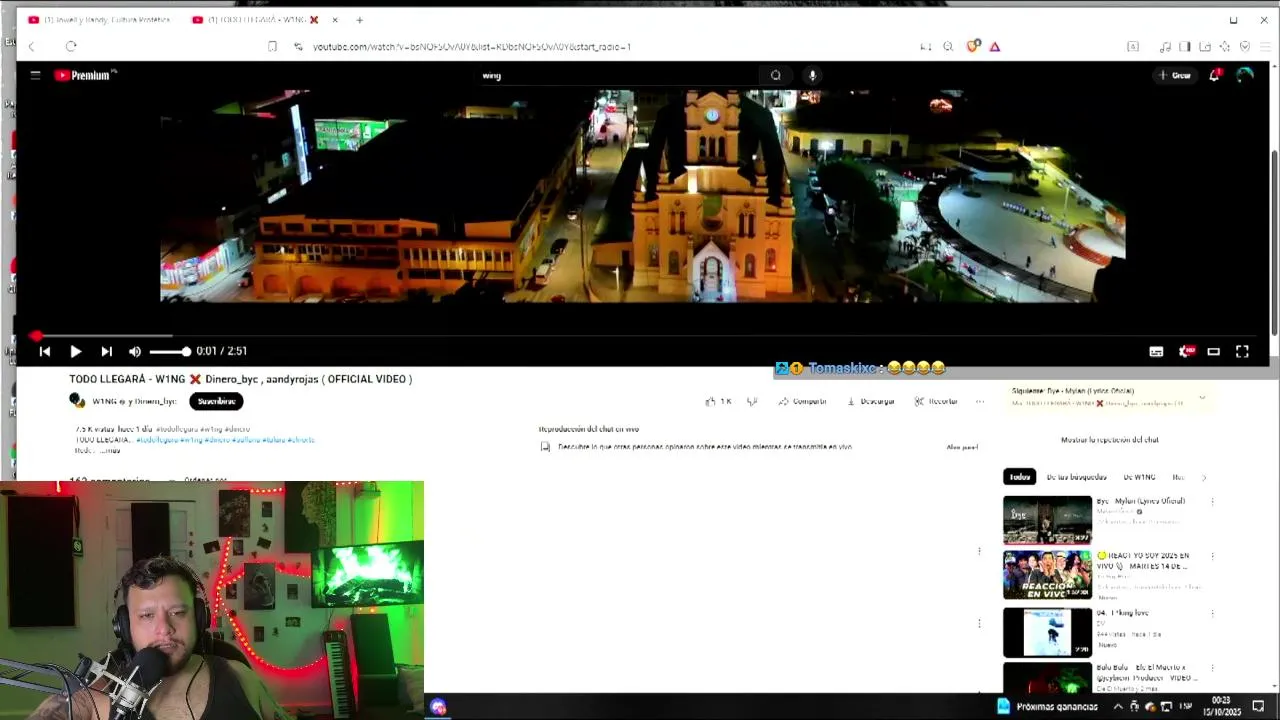
Task: Click the YouTube search input field
Action: coord(620,75)
